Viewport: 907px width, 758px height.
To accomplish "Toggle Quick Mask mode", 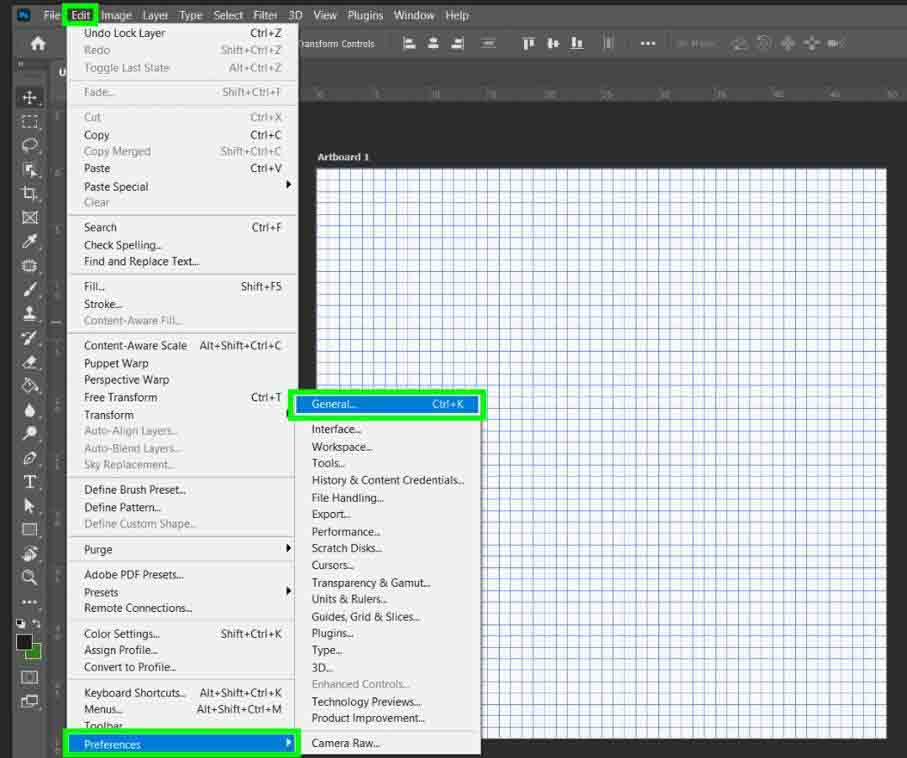I will (x=30, y=678).
